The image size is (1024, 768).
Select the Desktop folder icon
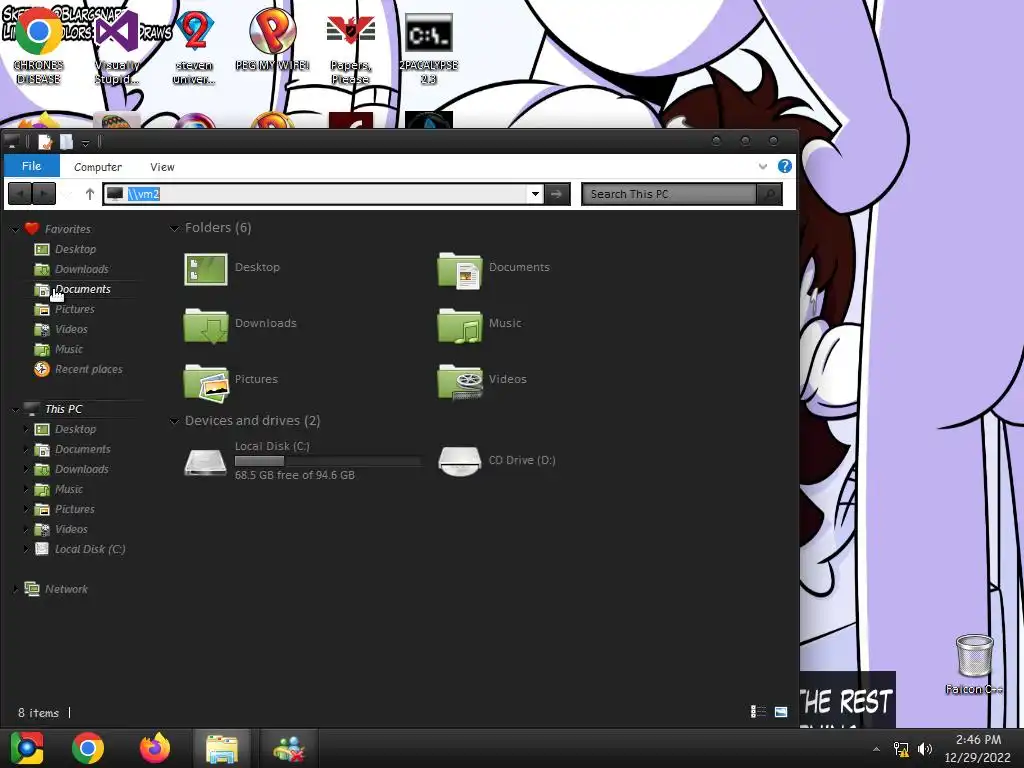click(206, 269)
